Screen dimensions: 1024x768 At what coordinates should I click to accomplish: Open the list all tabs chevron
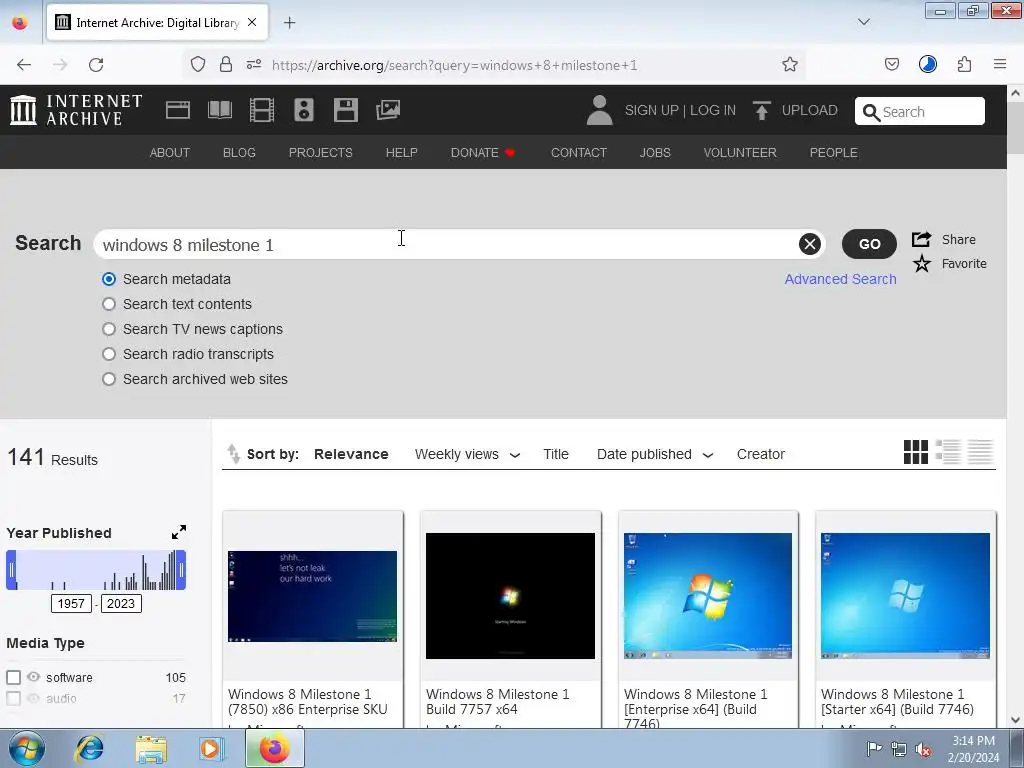(x=863, y=22)
